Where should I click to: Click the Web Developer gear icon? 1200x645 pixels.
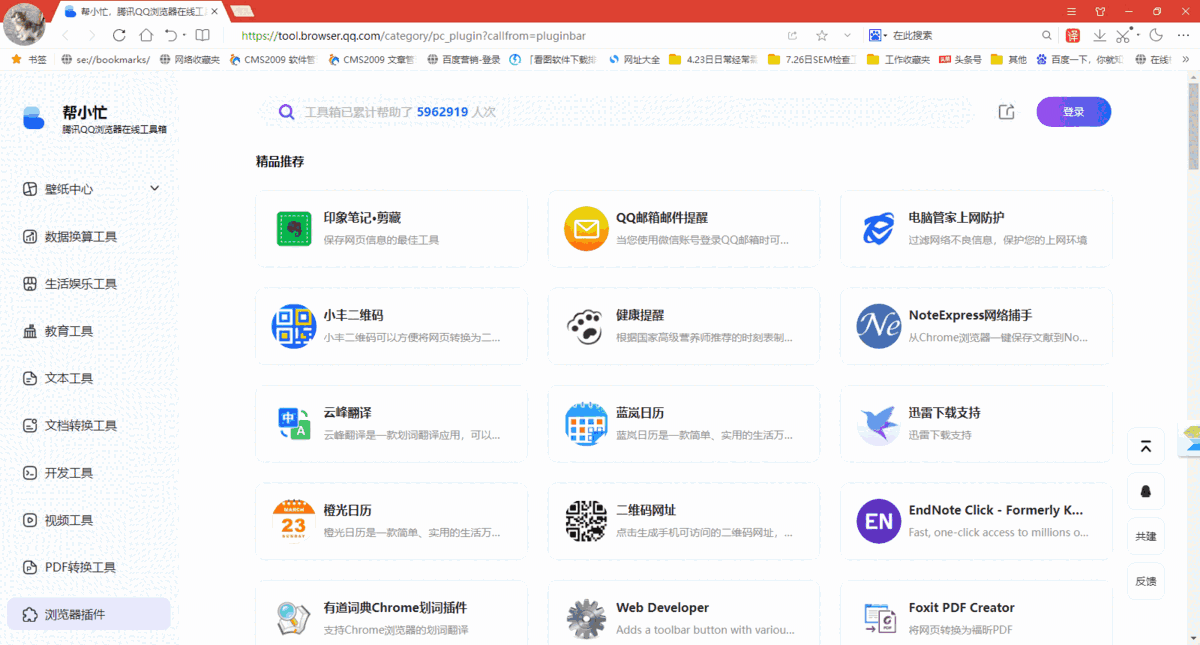(x=586, y=615)
